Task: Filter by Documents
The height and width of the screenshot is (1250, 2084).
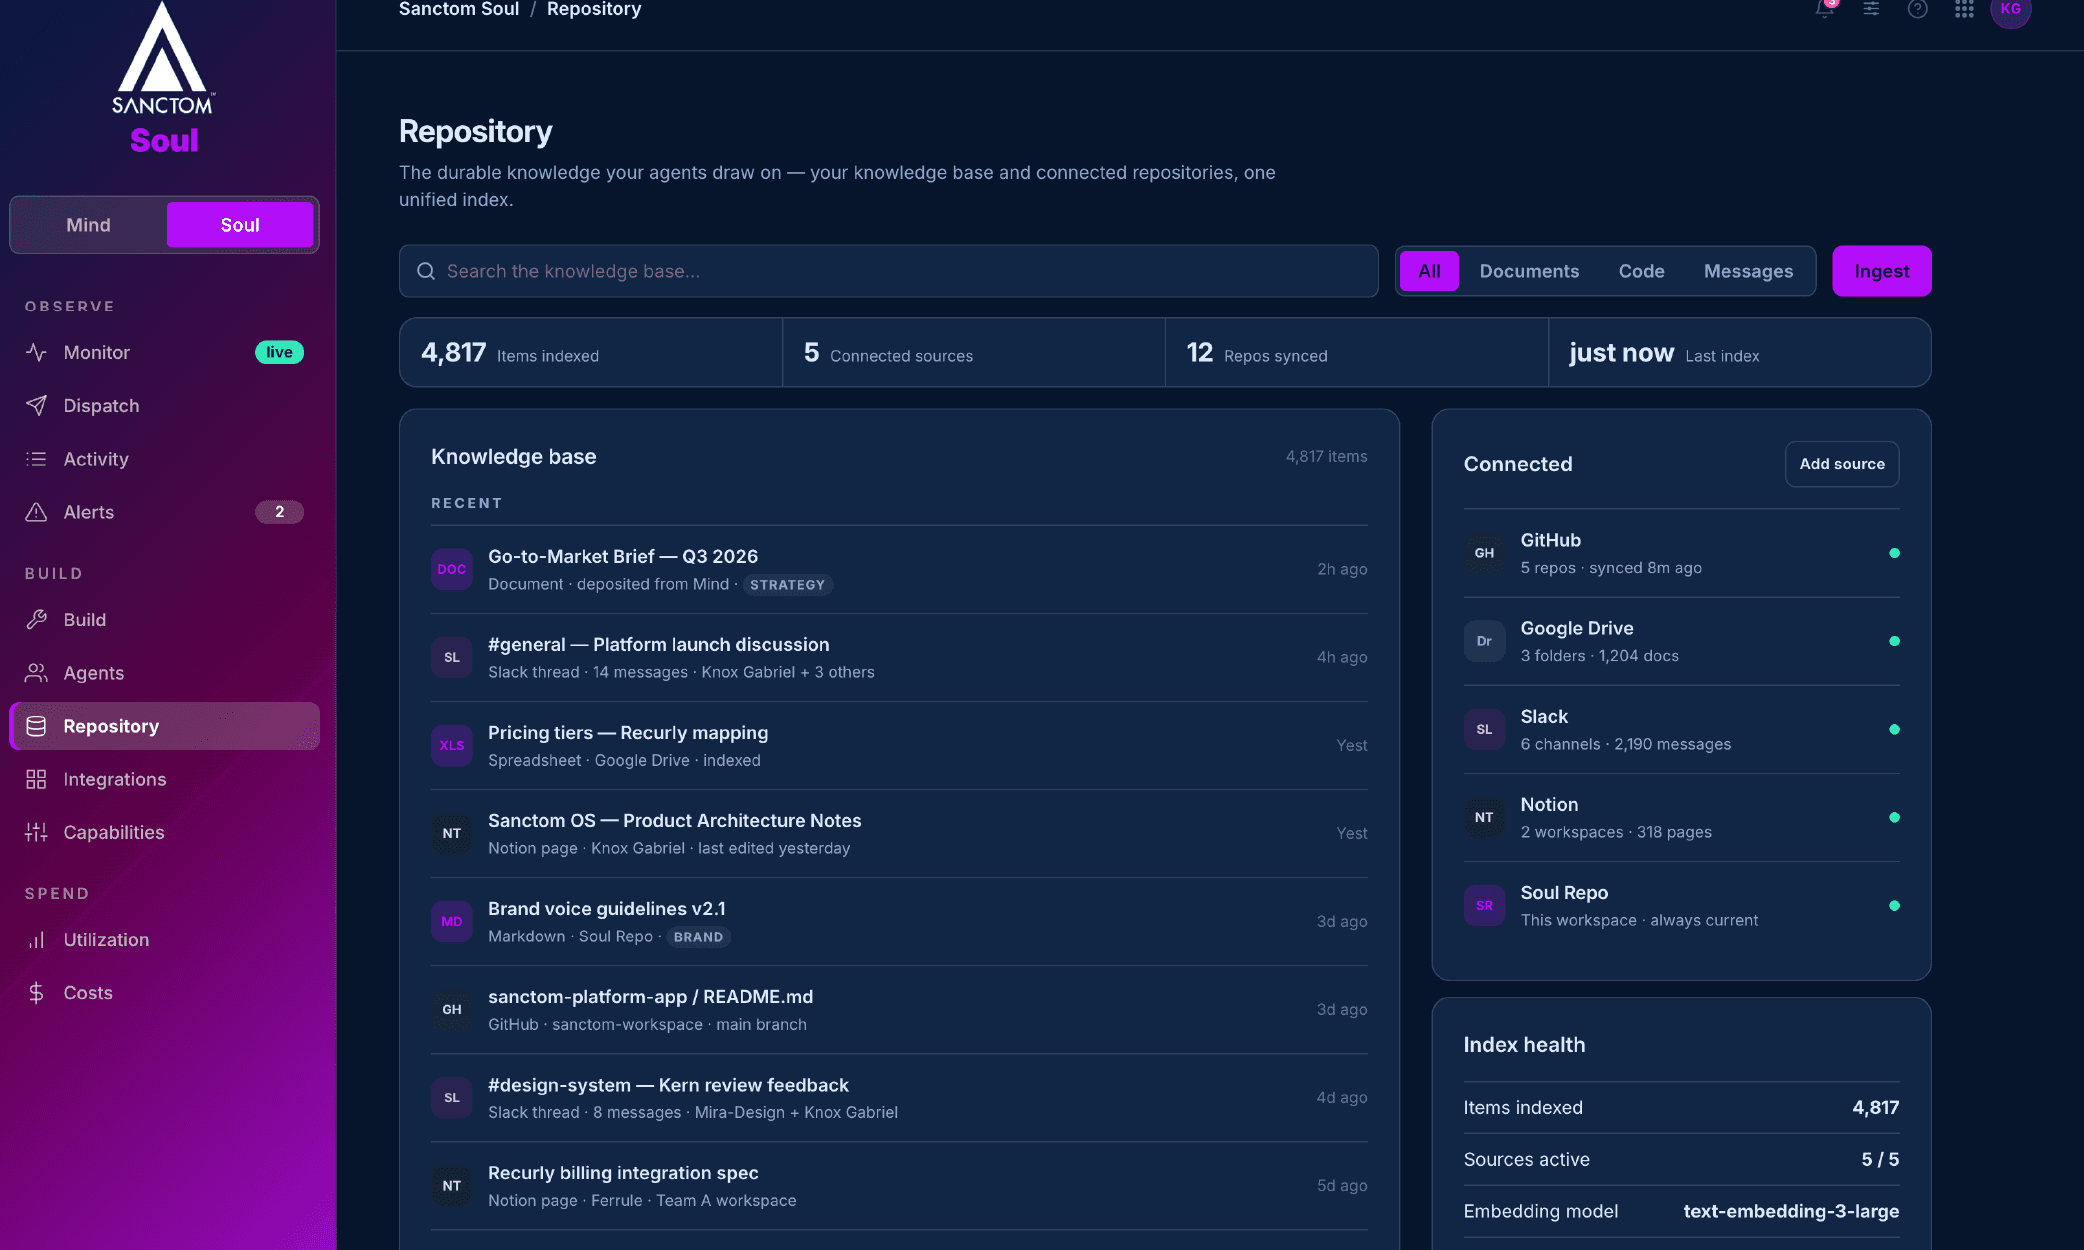Action: [x=1529, y=271]
